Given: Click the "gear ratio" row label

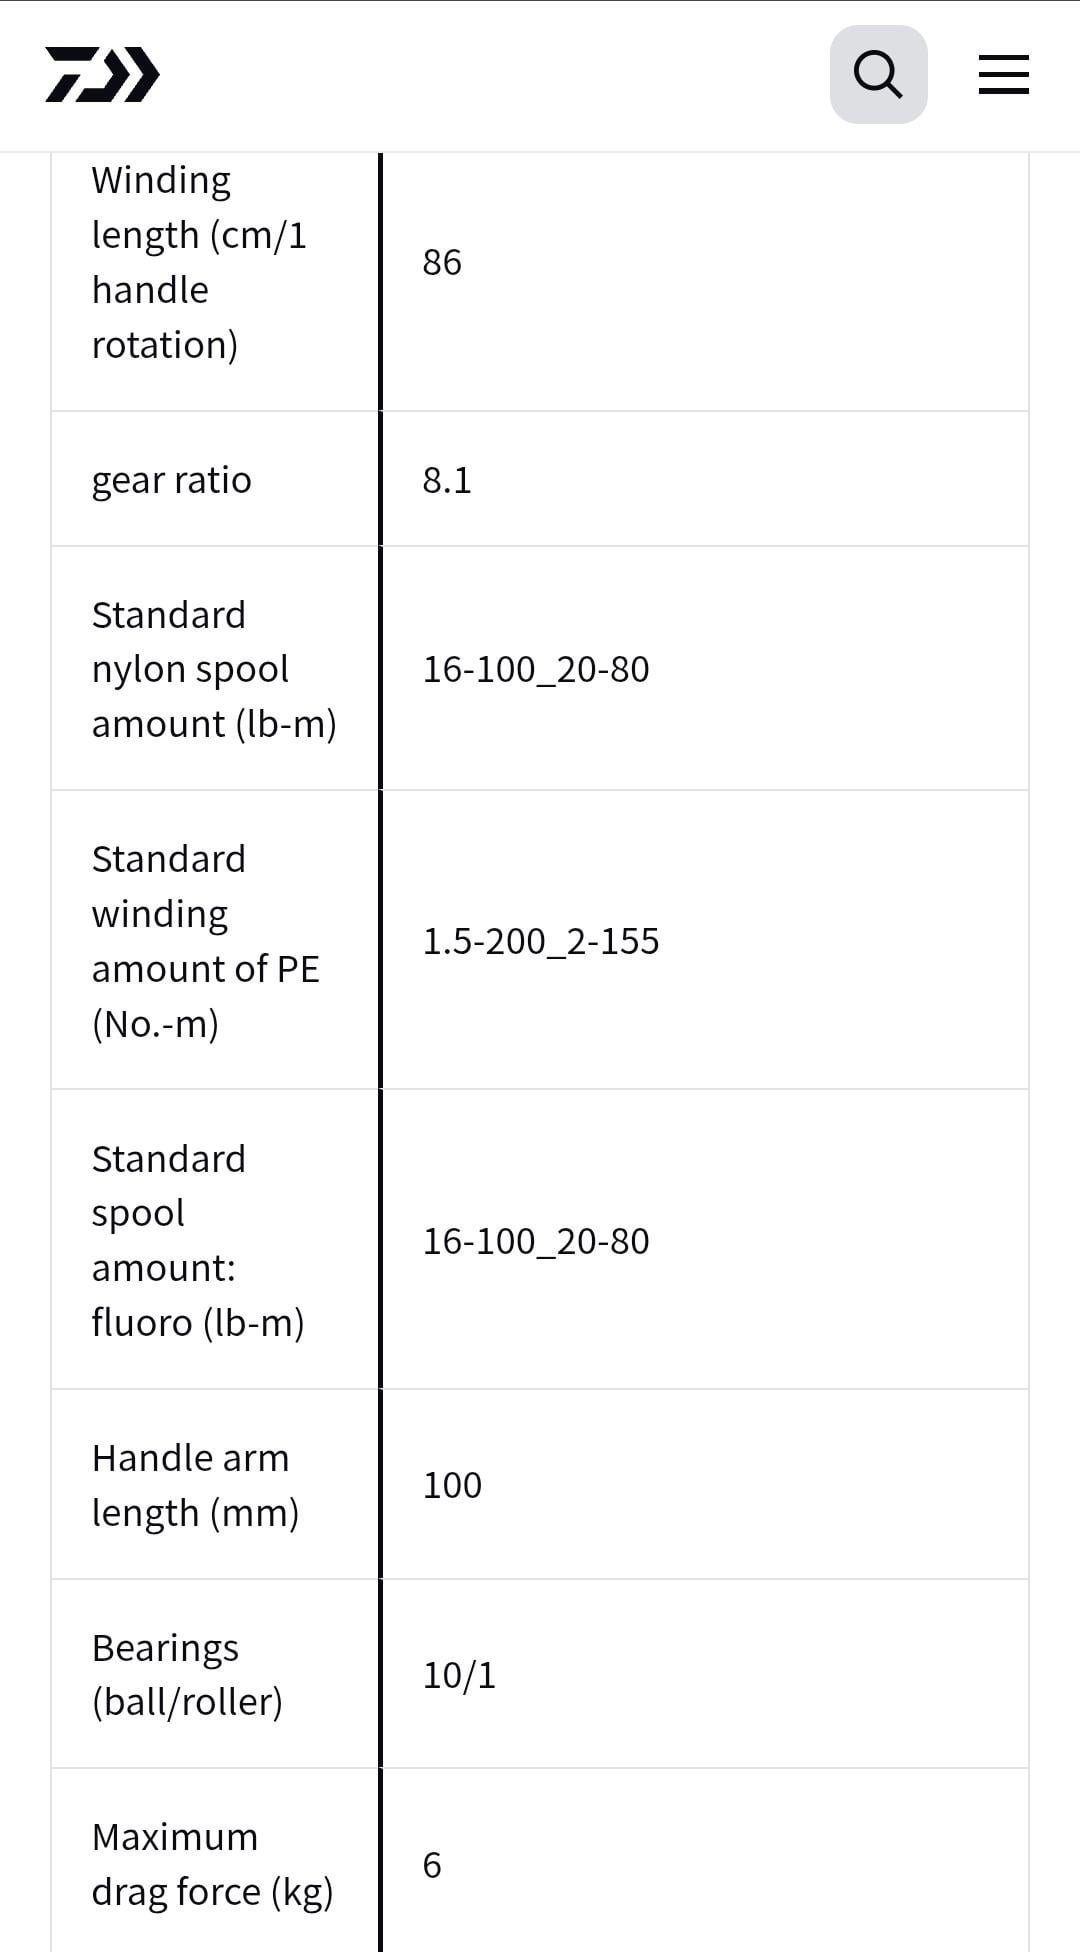Looking at the screenshot, I should coord(172,480).
